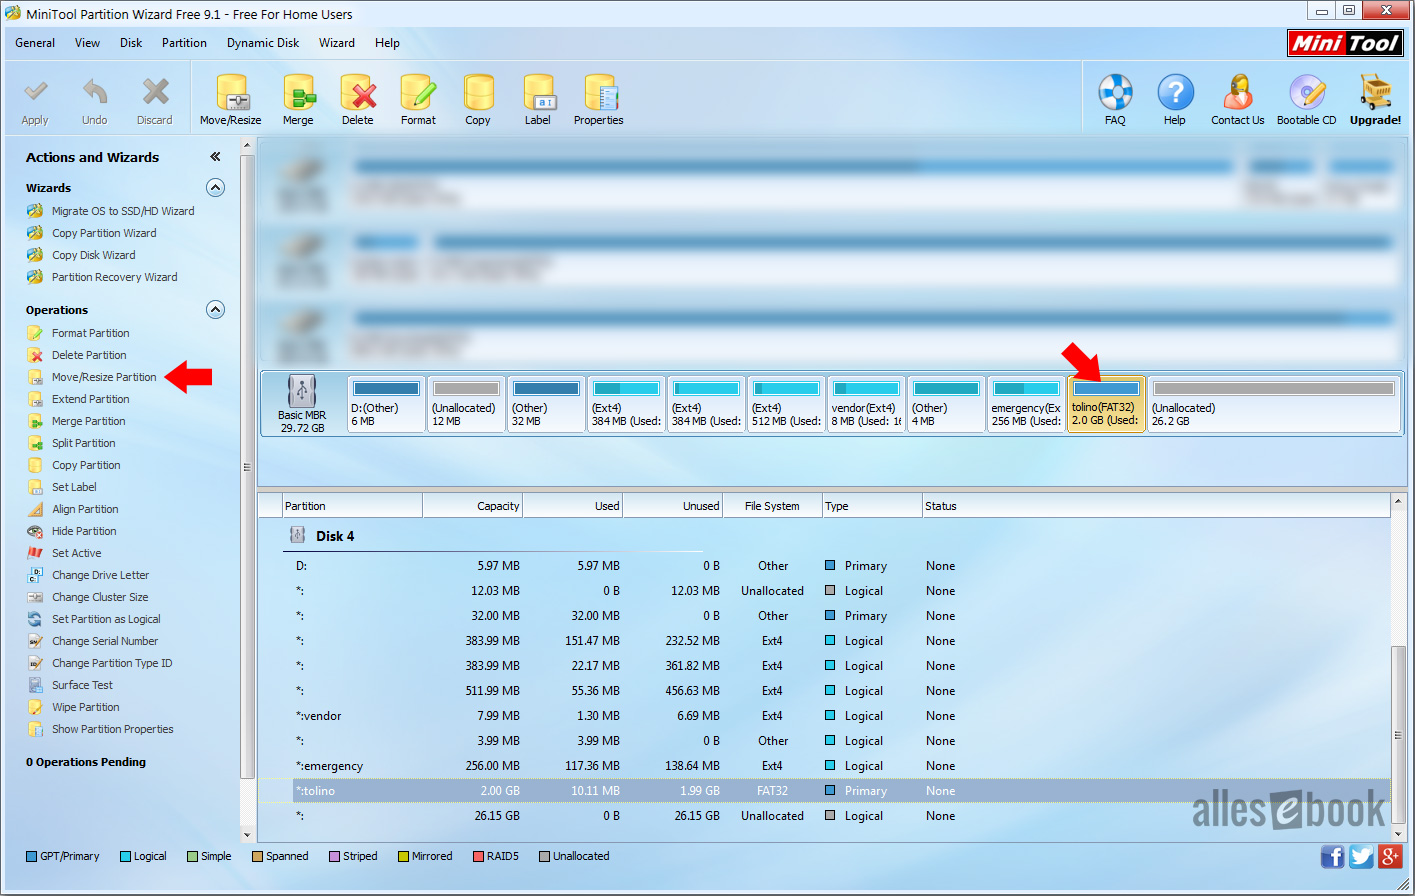Sort by the Capacity column header
Screen dimensions: 1415x896
pos(472,506)
